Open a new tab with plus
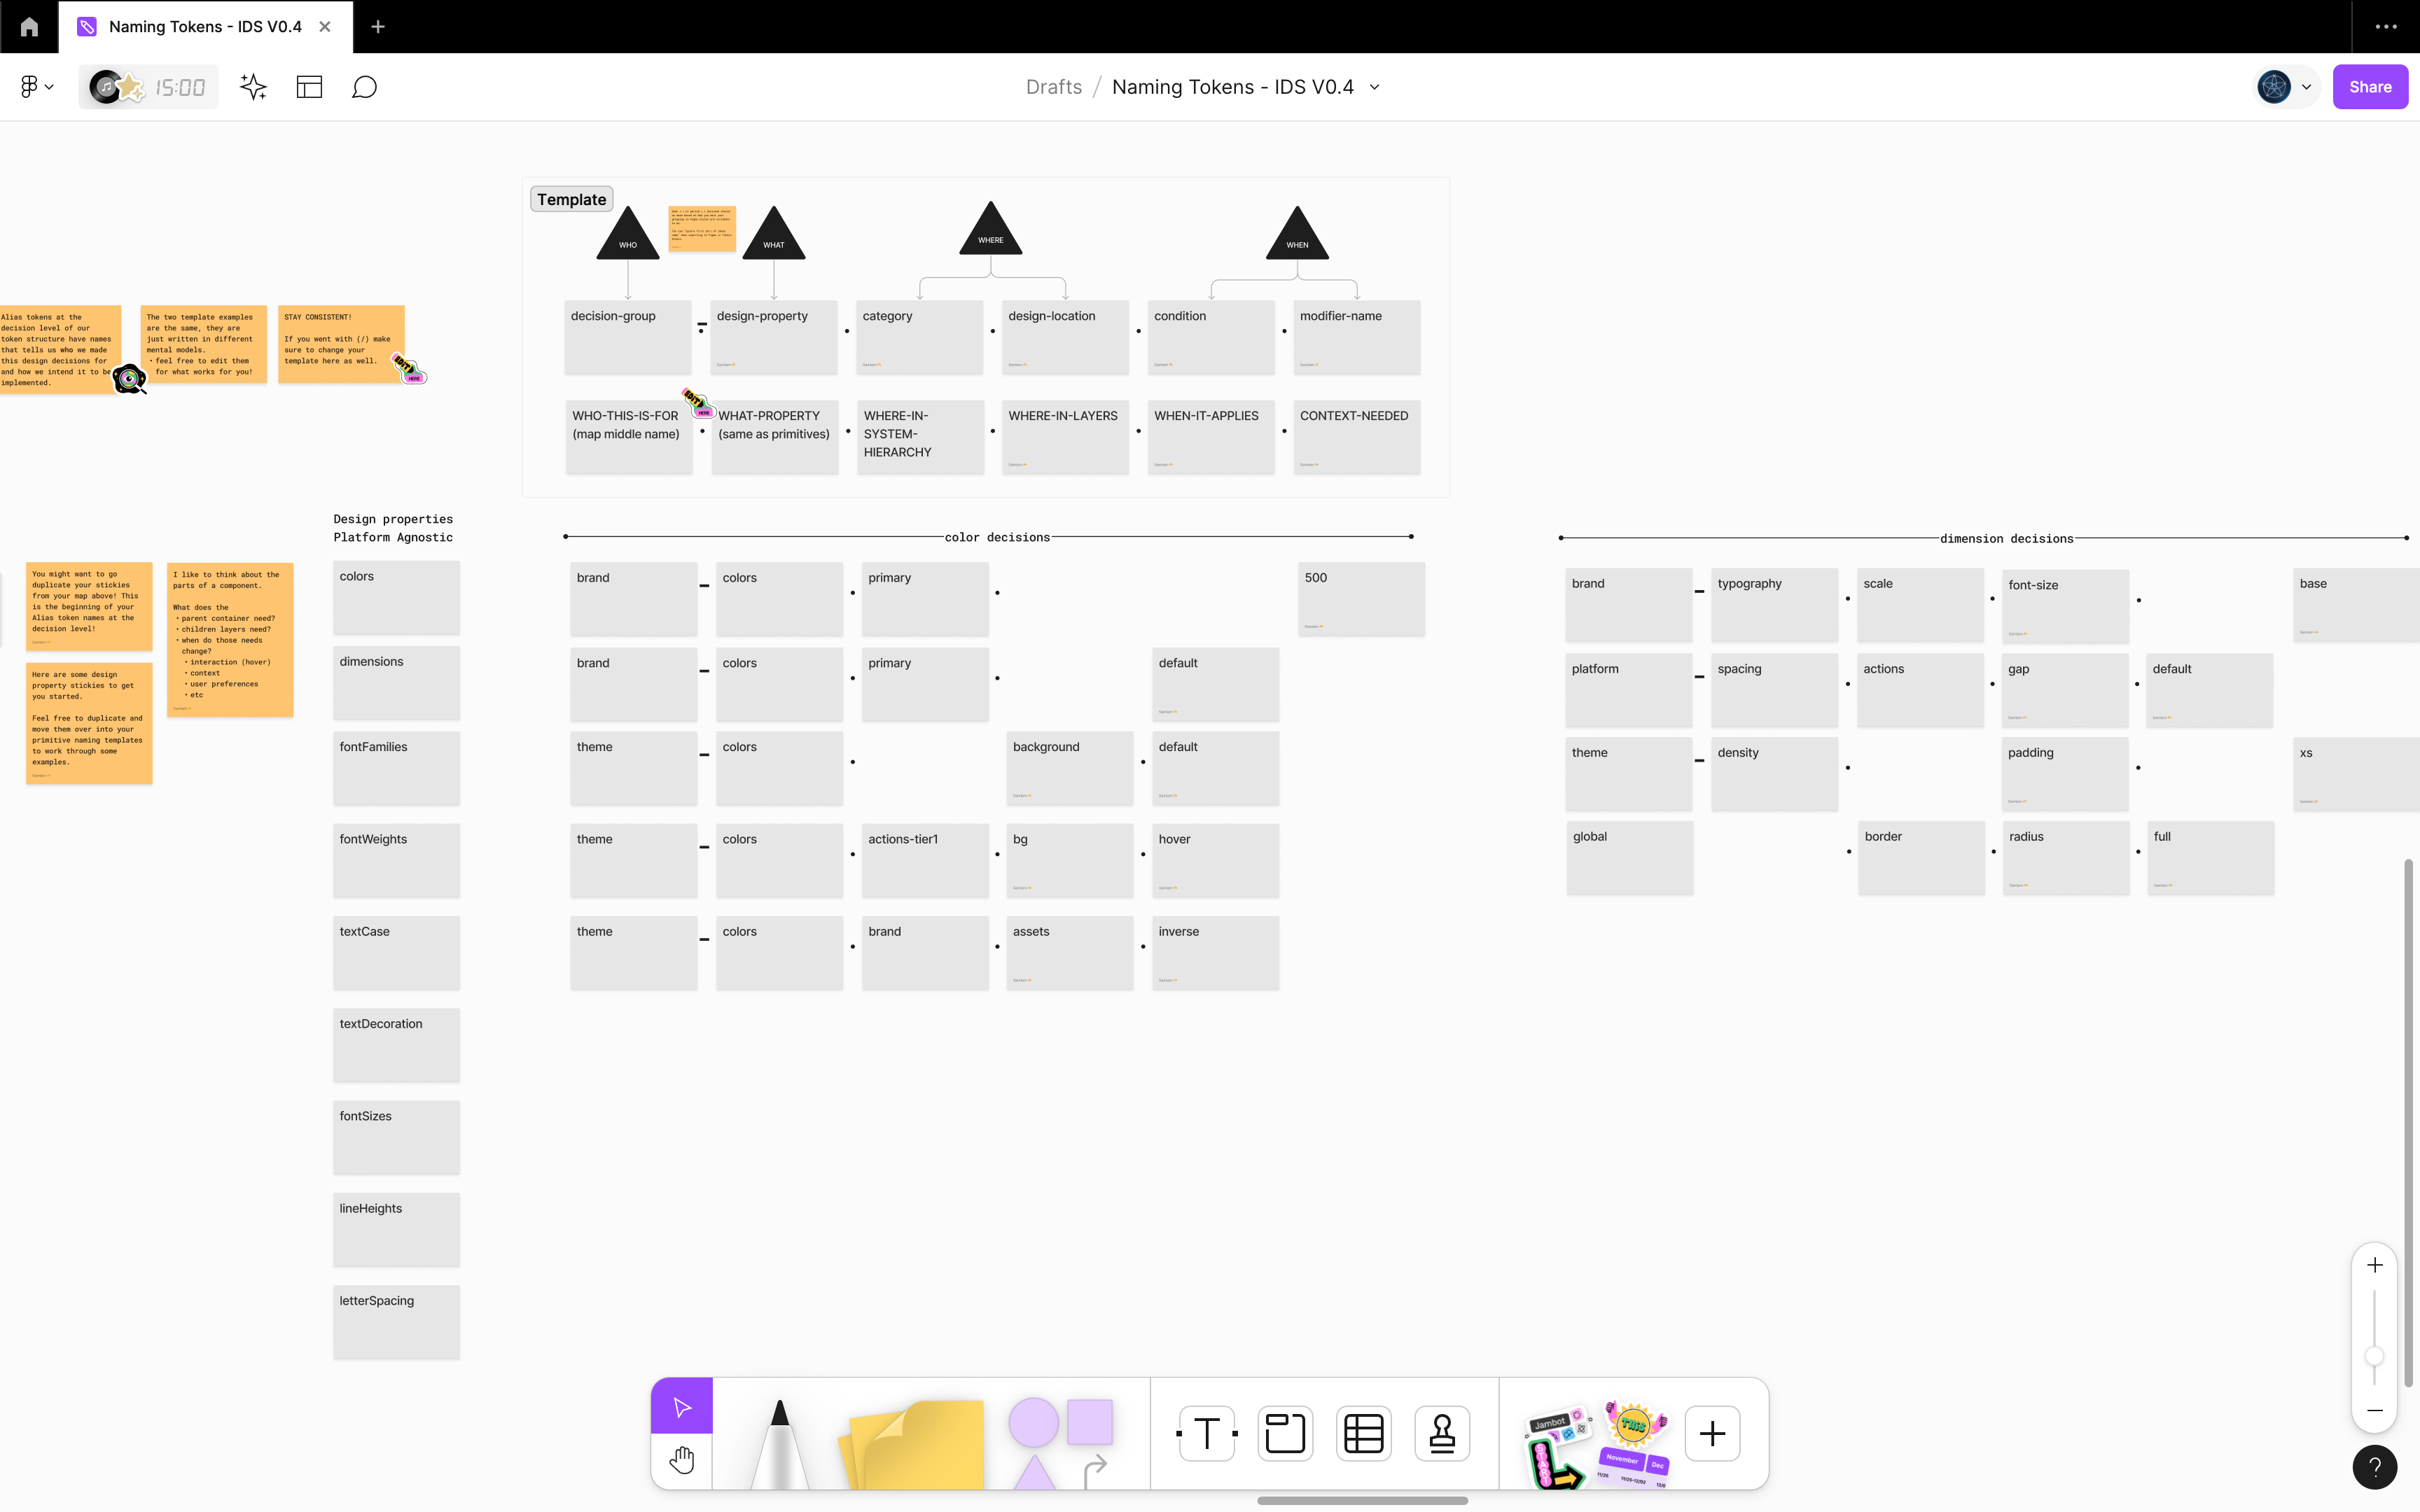2420x1512 pixels. tap(378, 27)
